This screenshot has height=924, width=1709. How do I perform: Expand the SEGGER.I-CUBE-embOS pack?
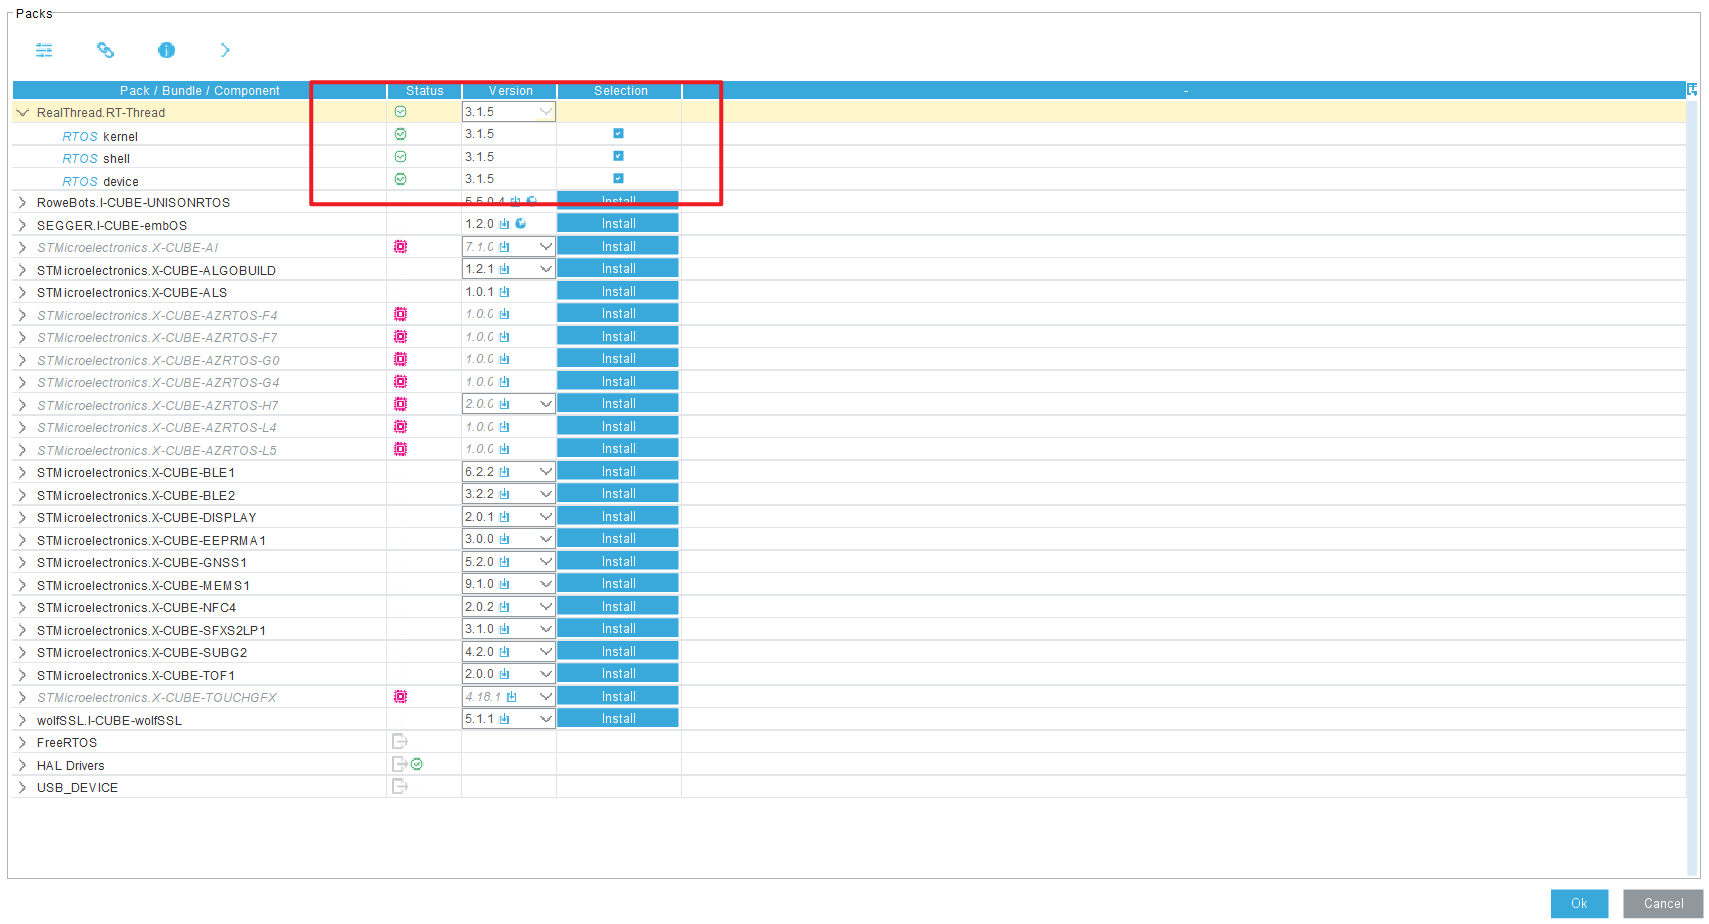(22, 225)
